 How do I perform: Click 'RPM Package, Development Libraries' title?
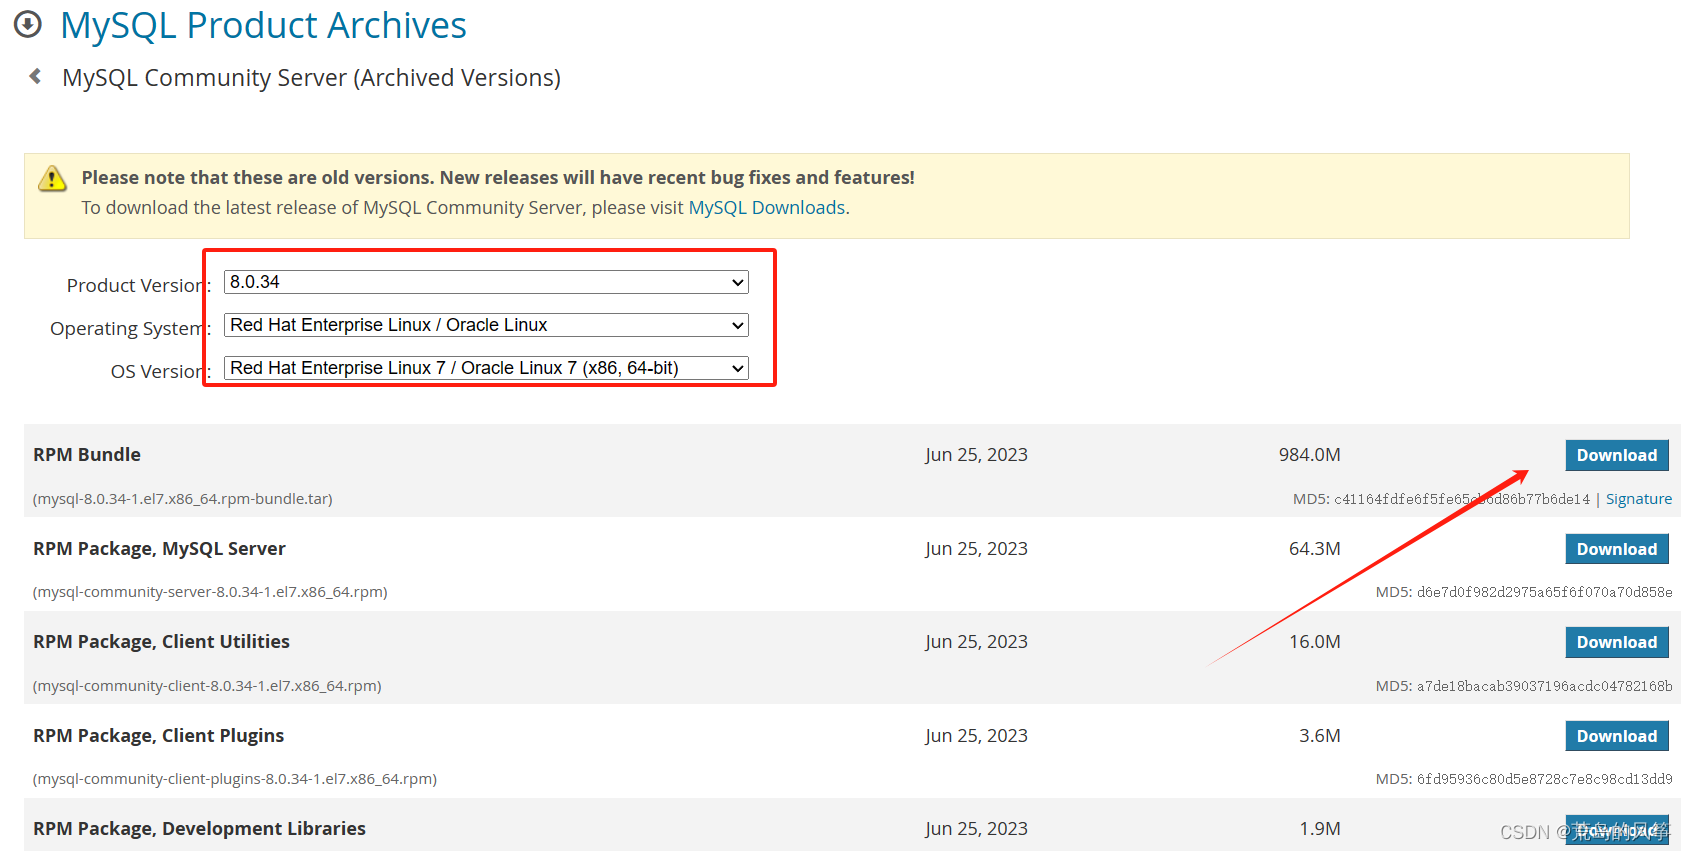[x=199, y=828]
